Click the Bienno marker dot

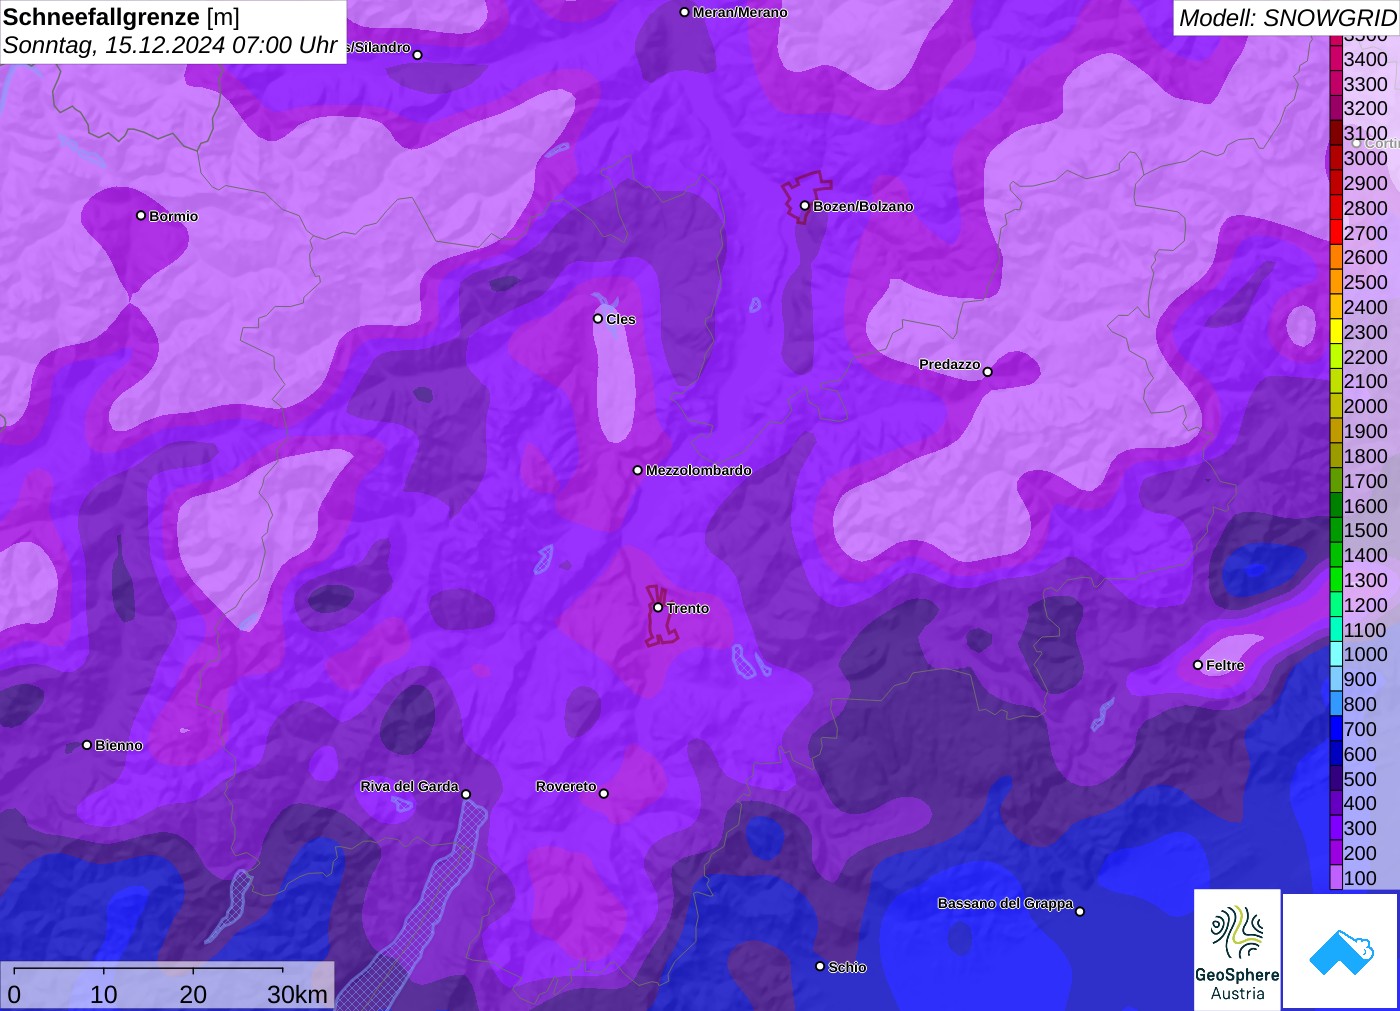pos(87,745)
